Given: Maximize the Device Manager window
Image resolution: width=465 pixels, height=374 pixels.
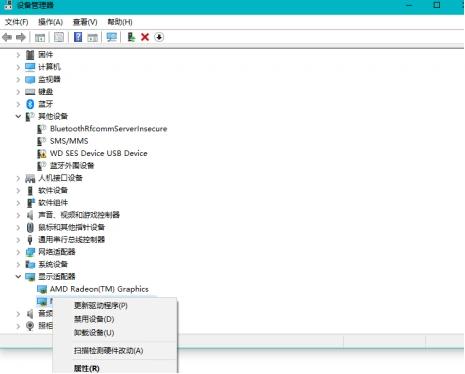Looking at the screenshot, I should 437,5.
